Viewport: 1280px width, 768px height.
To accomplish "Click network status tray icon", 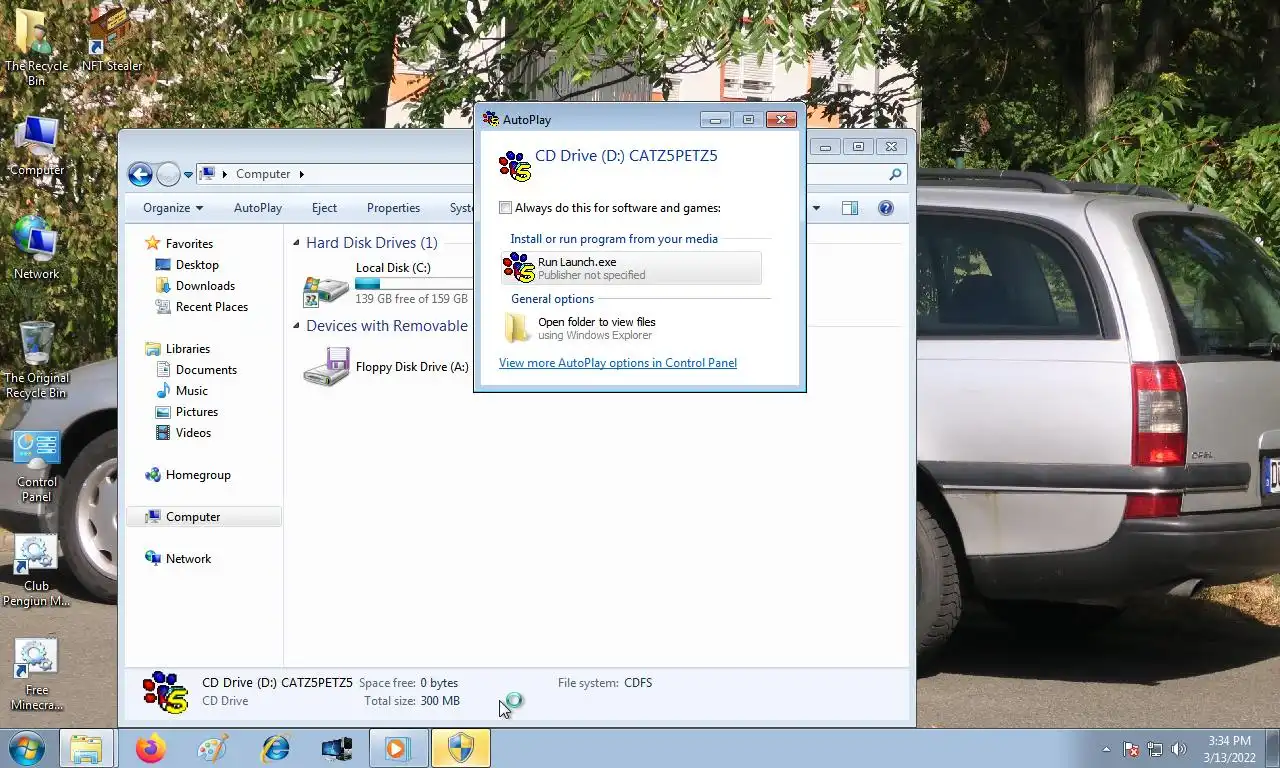I will click(x=1155, y=749).
